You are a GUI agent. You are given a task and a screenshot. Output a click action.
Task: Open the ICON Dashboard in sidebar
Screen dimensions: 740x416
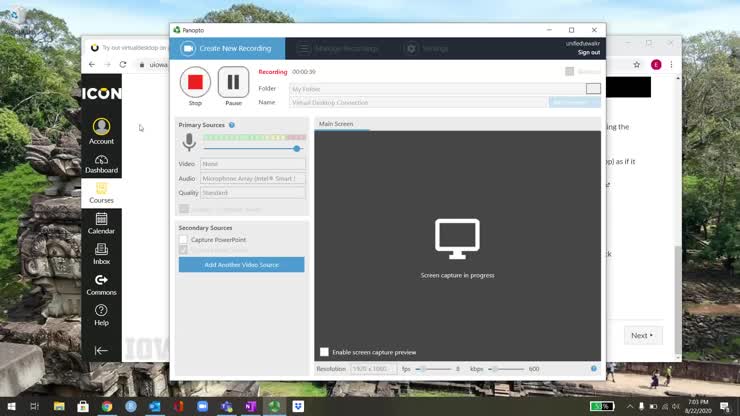click(101, 164)
